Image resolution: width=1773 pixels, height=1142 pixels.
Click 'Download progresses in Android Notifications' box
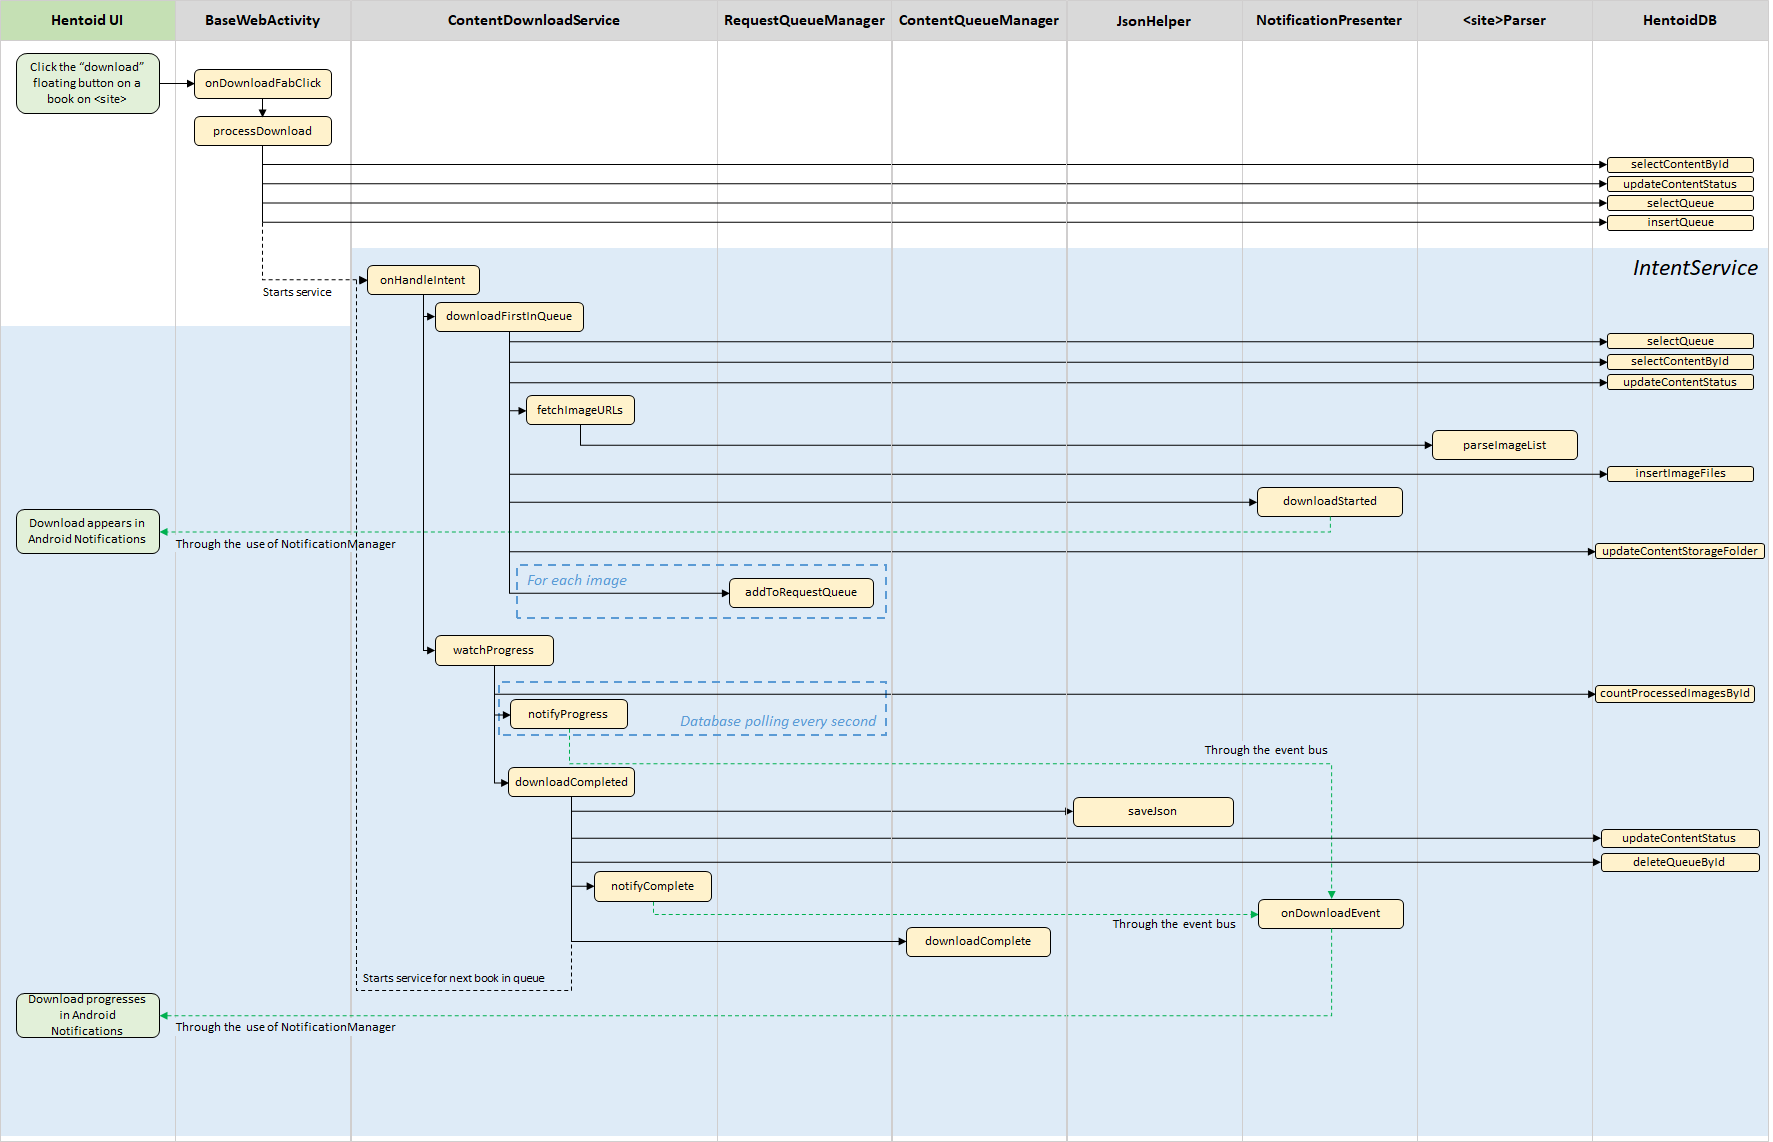click(88, 1015)
